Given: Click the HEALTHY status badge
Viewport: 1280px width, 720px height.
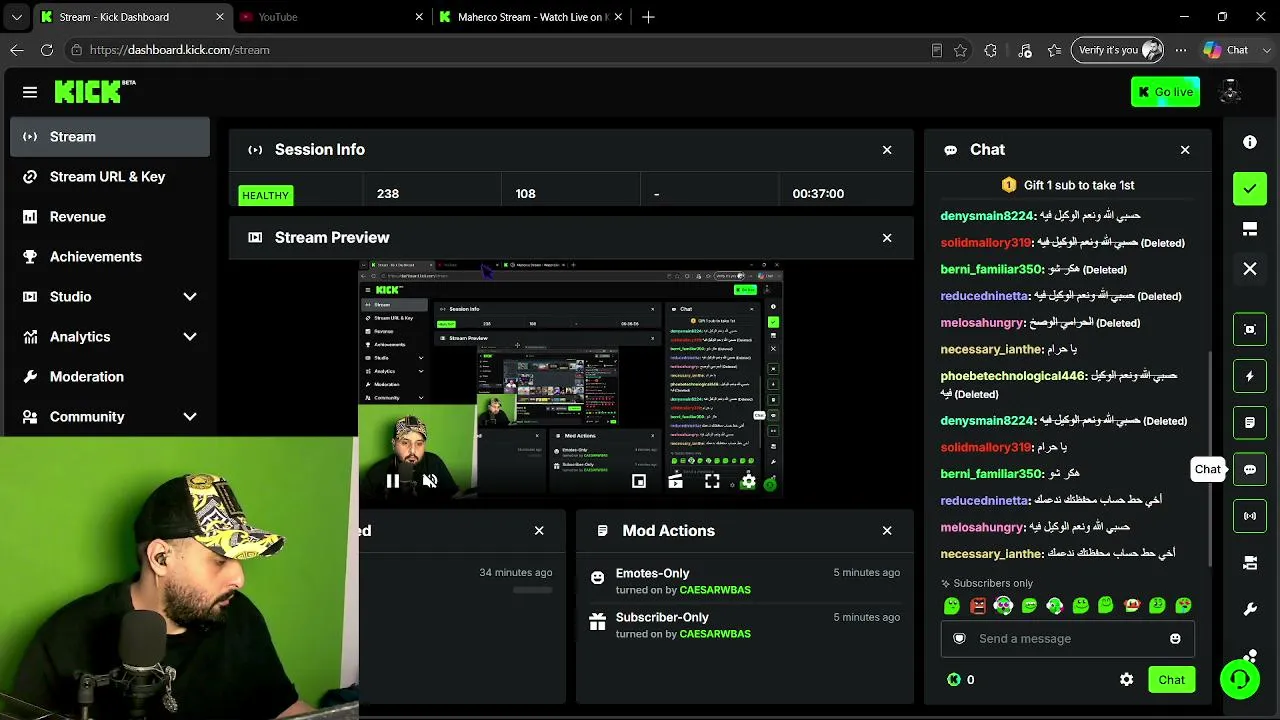Looking at the screenshot, I should pos(265,195).
